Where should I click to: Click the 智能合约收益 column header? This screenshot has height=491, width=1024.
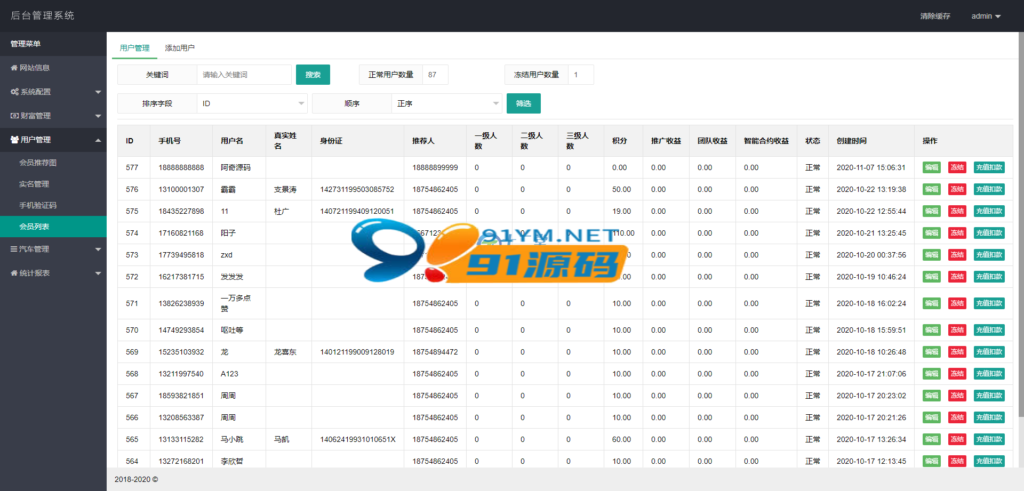coord(766,140)
